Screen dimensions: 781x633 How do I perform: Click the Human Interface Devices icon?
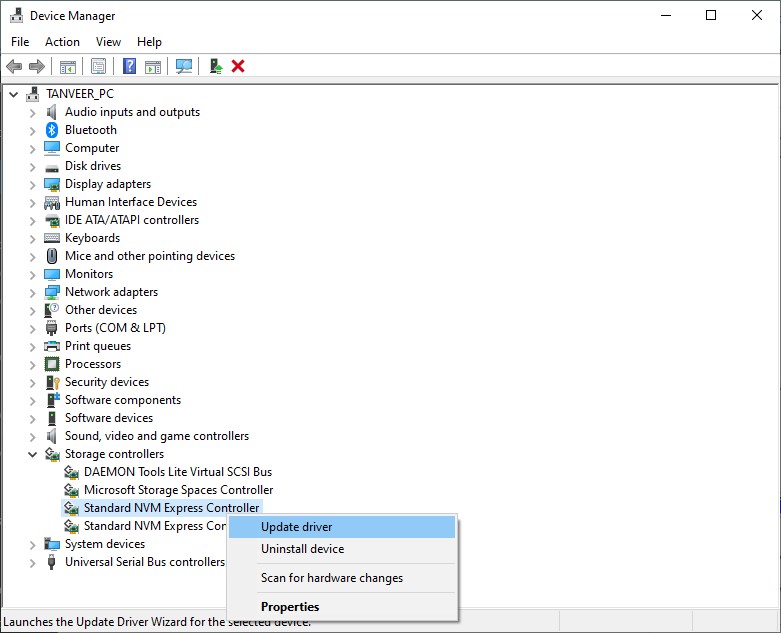[52, 202]
